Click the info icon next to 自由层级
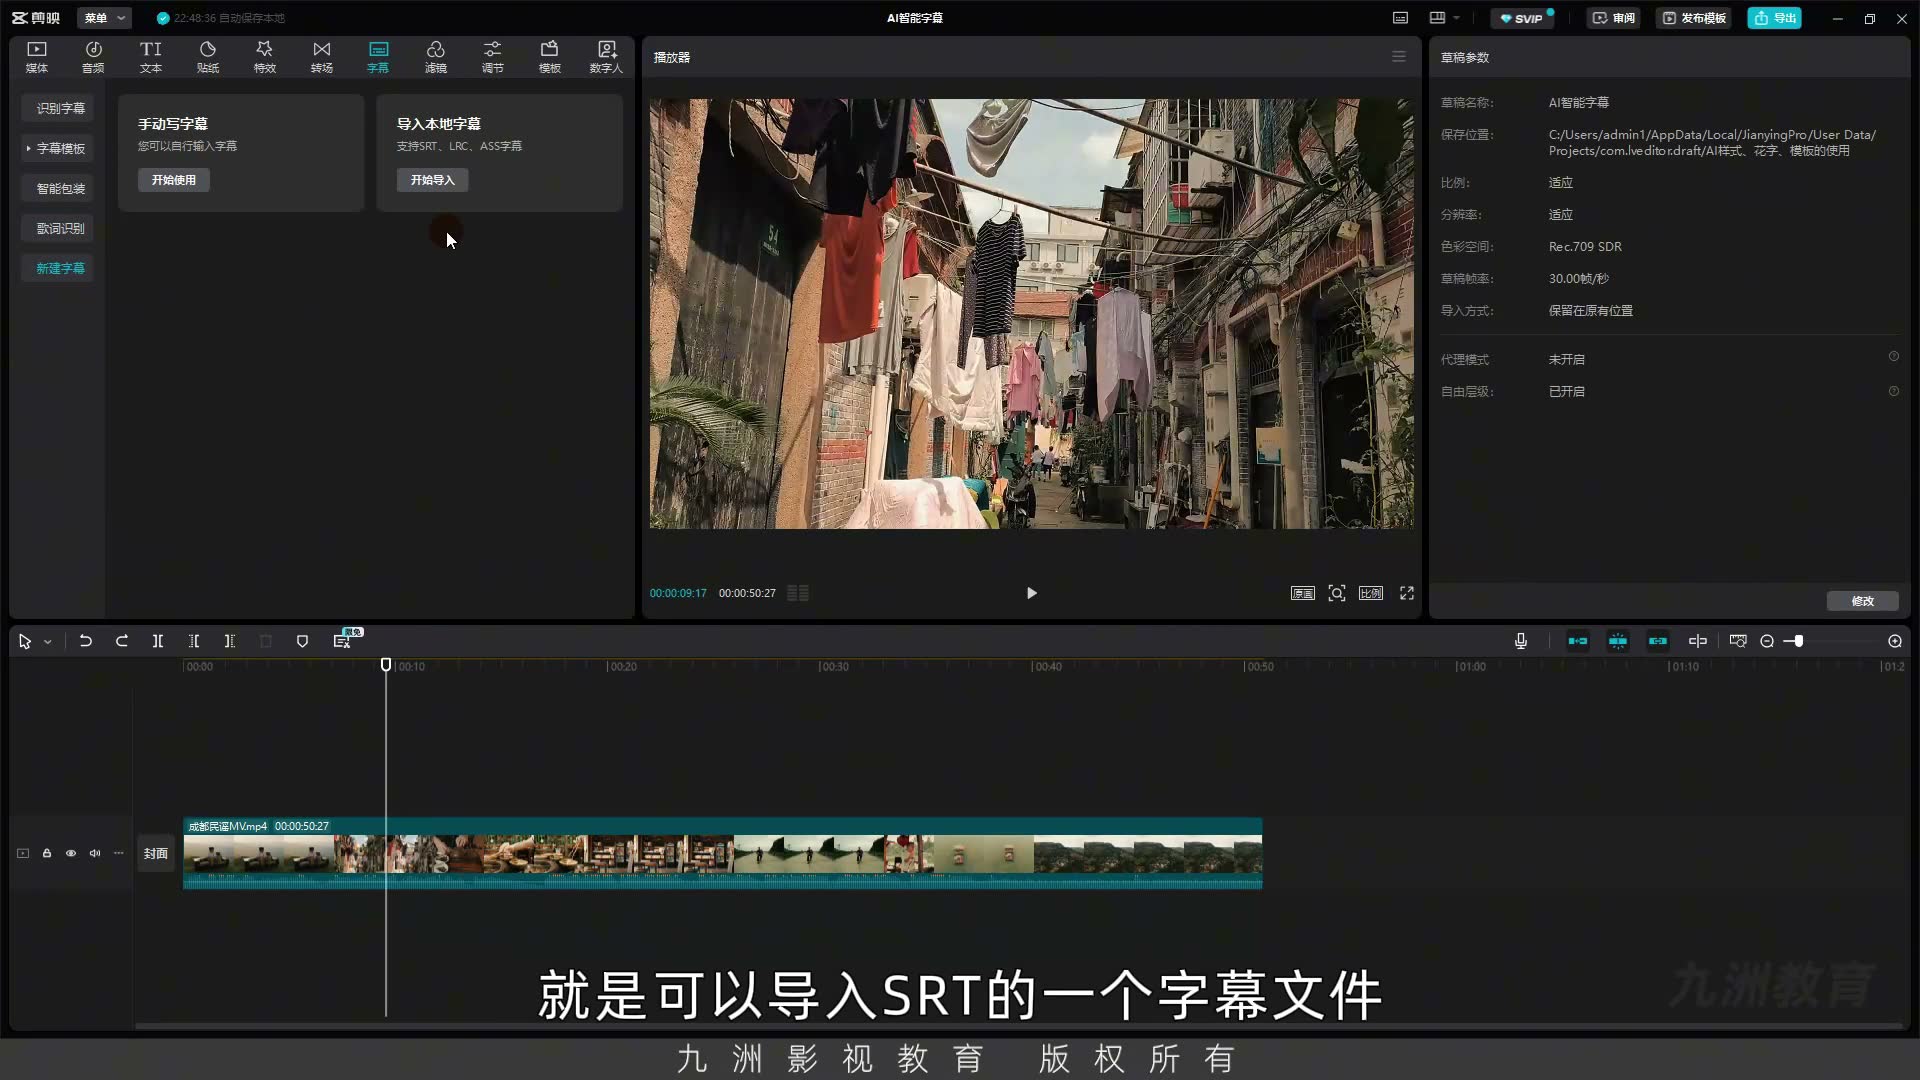Viewport: 1920px width, 1080px height. tap(1893, 391)
